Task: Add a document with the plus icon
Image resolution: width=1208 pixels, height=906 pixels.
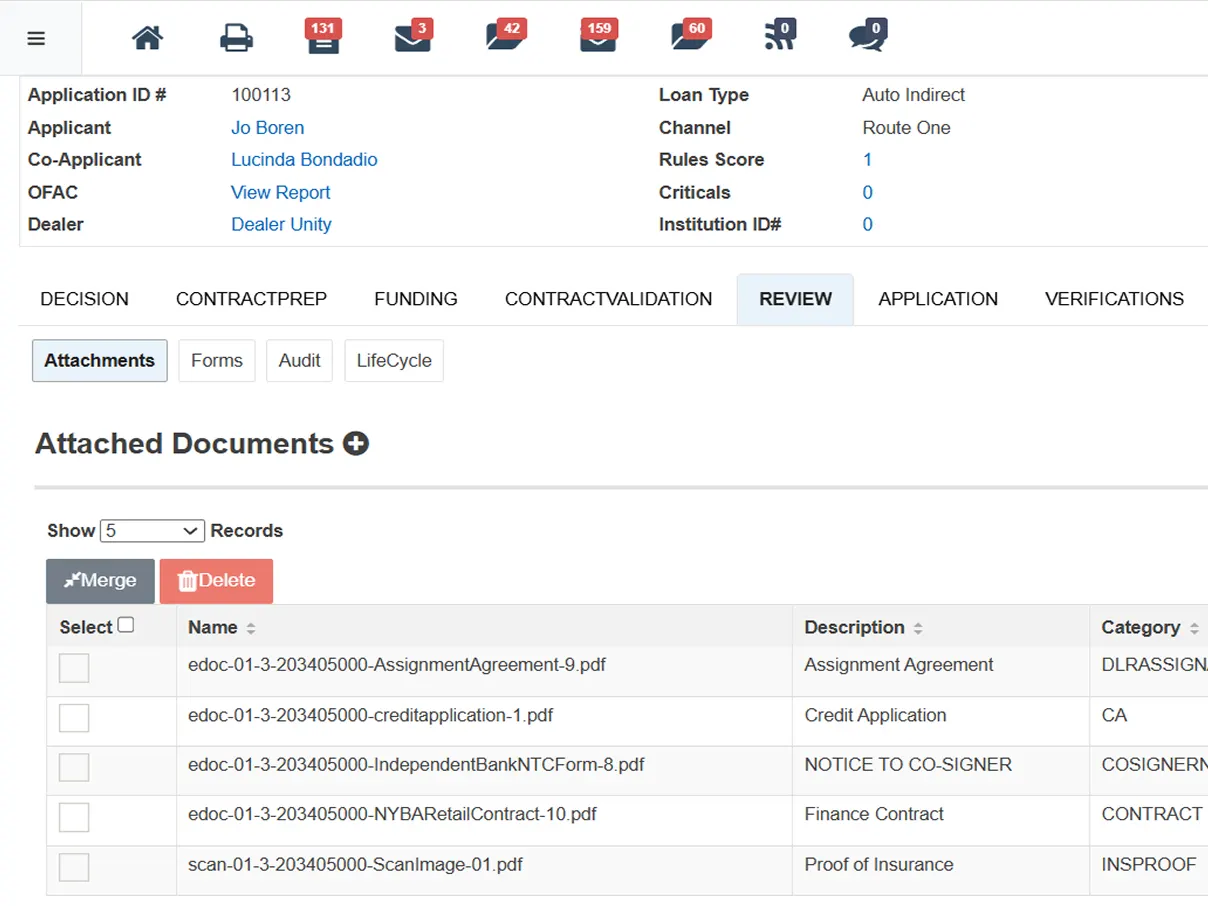Action: click(x=356, y=443)
